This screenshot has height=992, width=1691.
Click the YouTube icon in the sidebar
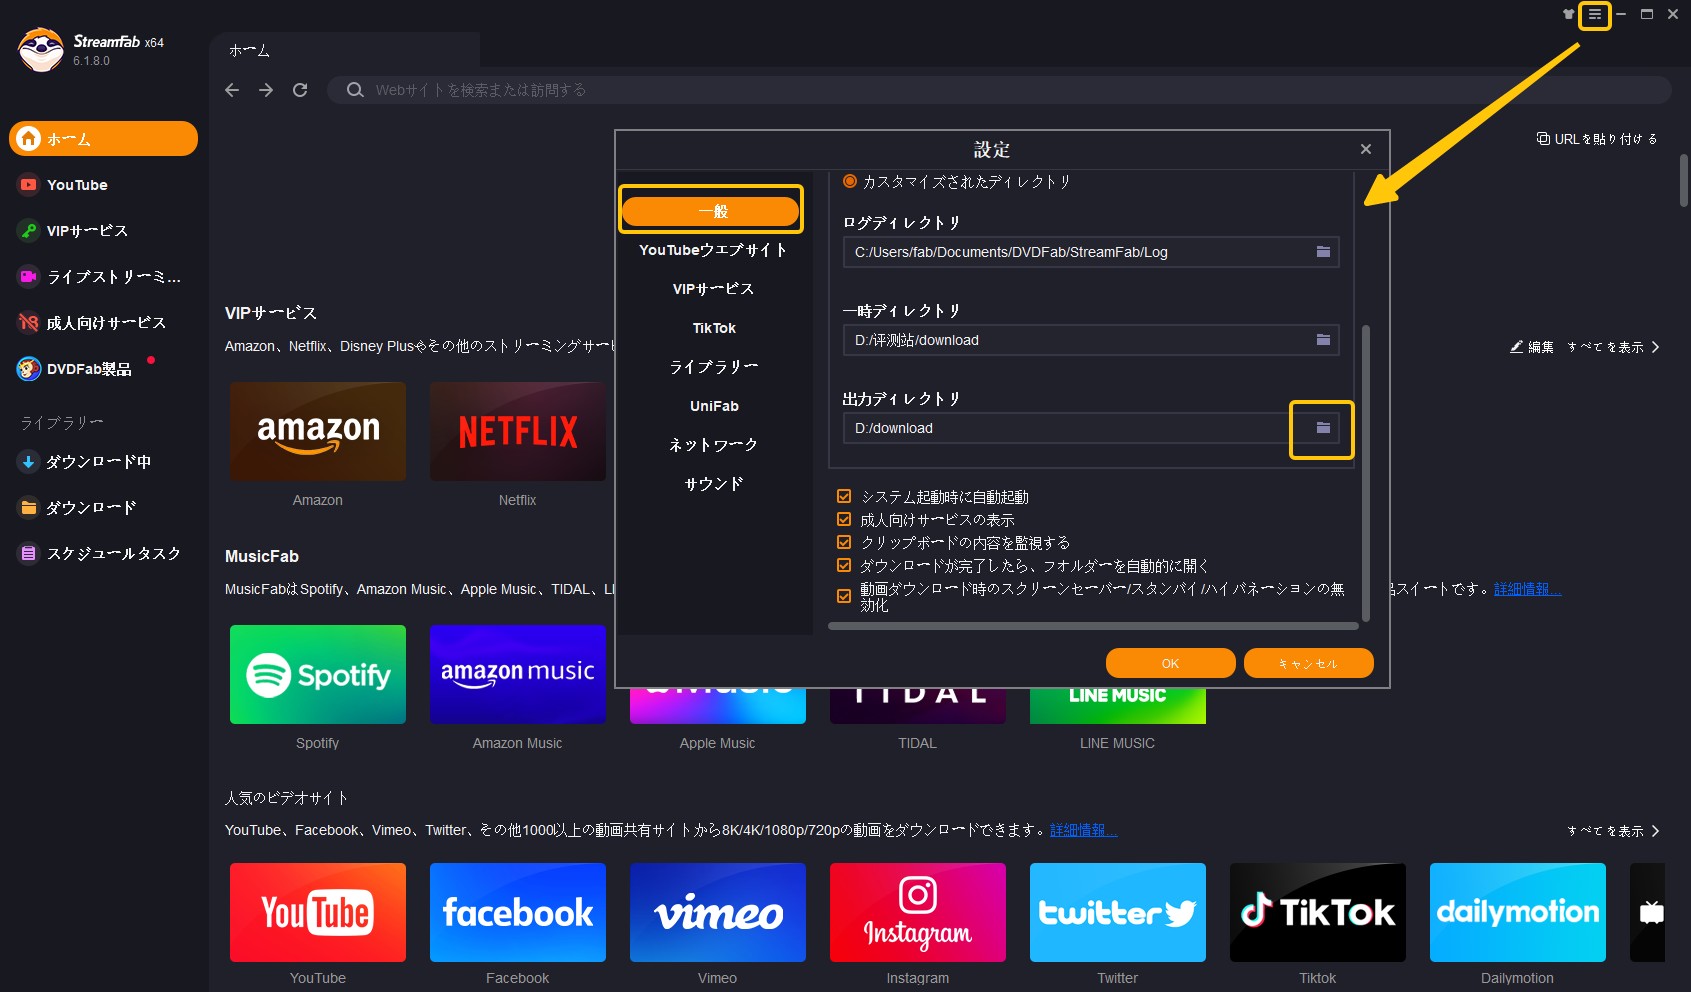point(29,185)
